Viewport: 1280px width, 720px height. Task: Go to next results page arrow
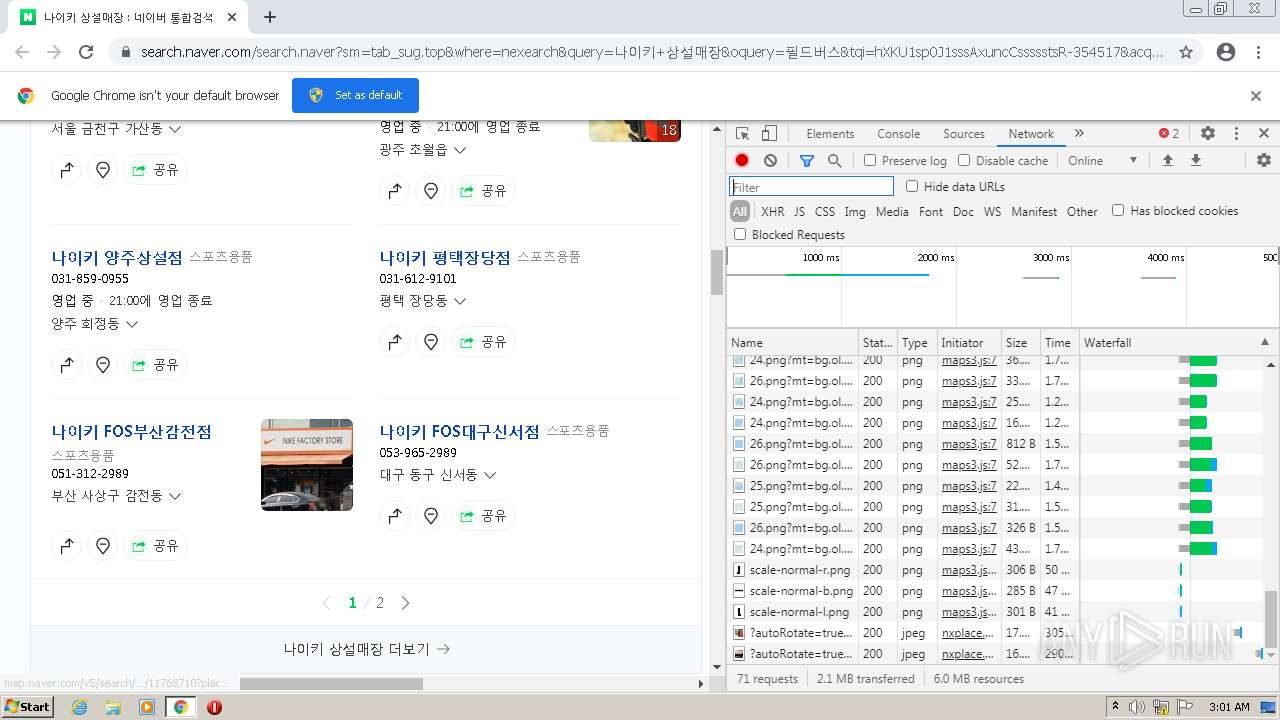[405, 603]
